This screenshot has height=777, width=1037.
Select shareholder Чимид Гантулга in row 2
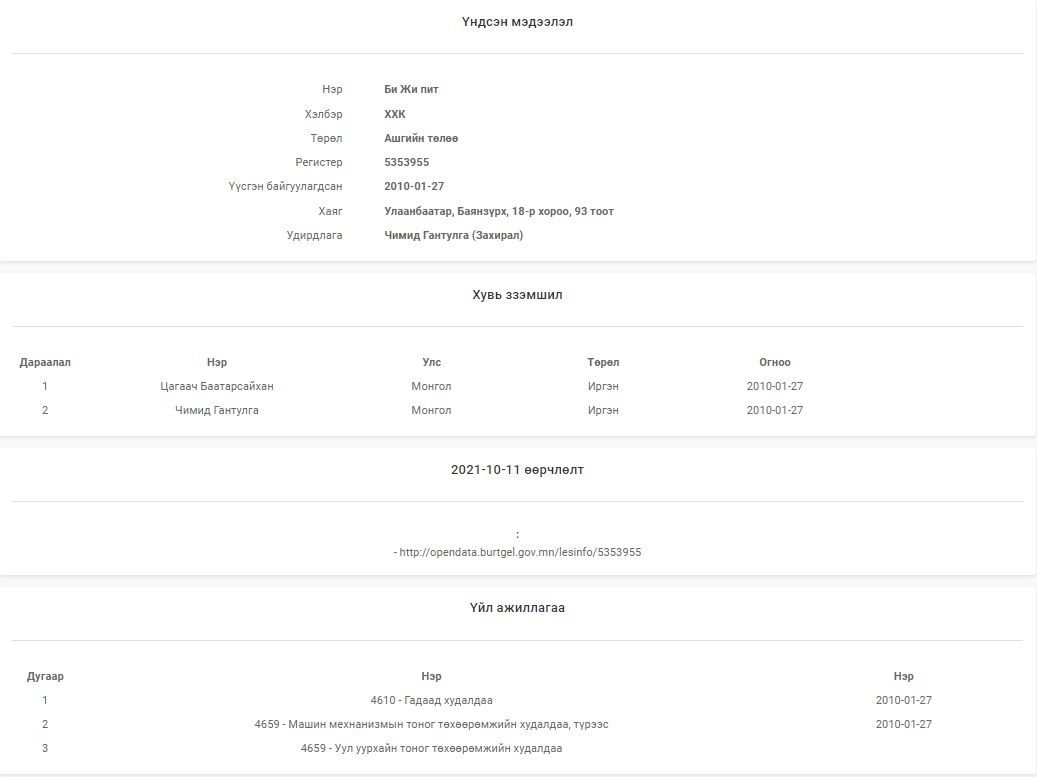pos(216,410)
